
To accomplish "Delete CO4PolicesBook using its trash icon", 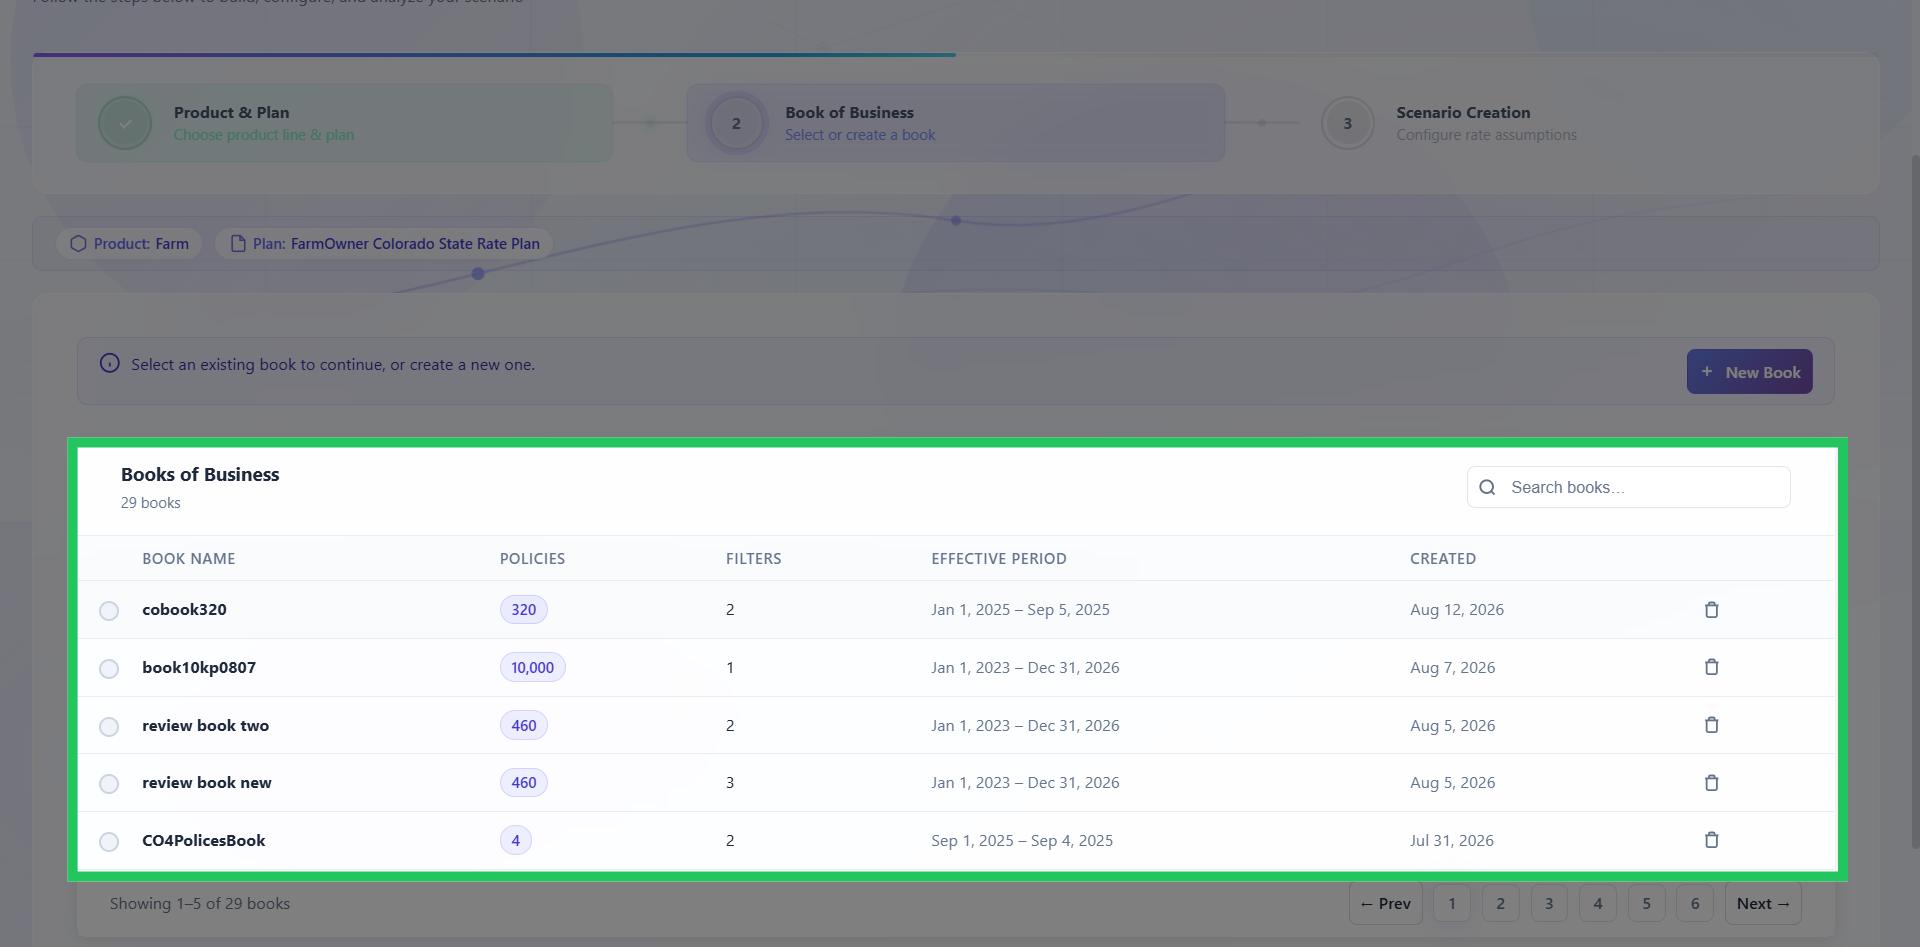I will click(x=1711, y=840).
